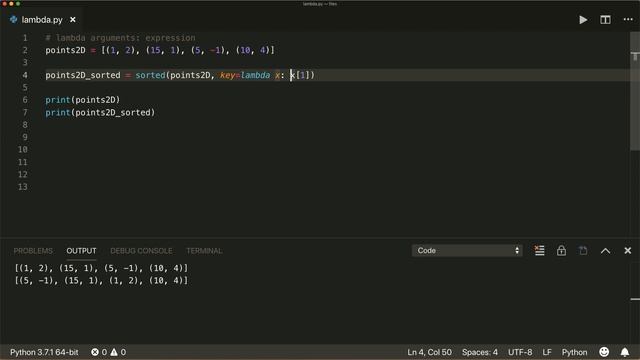Click 'sorted' function call on line 4
640x360 pixels.
pos(150,75)
